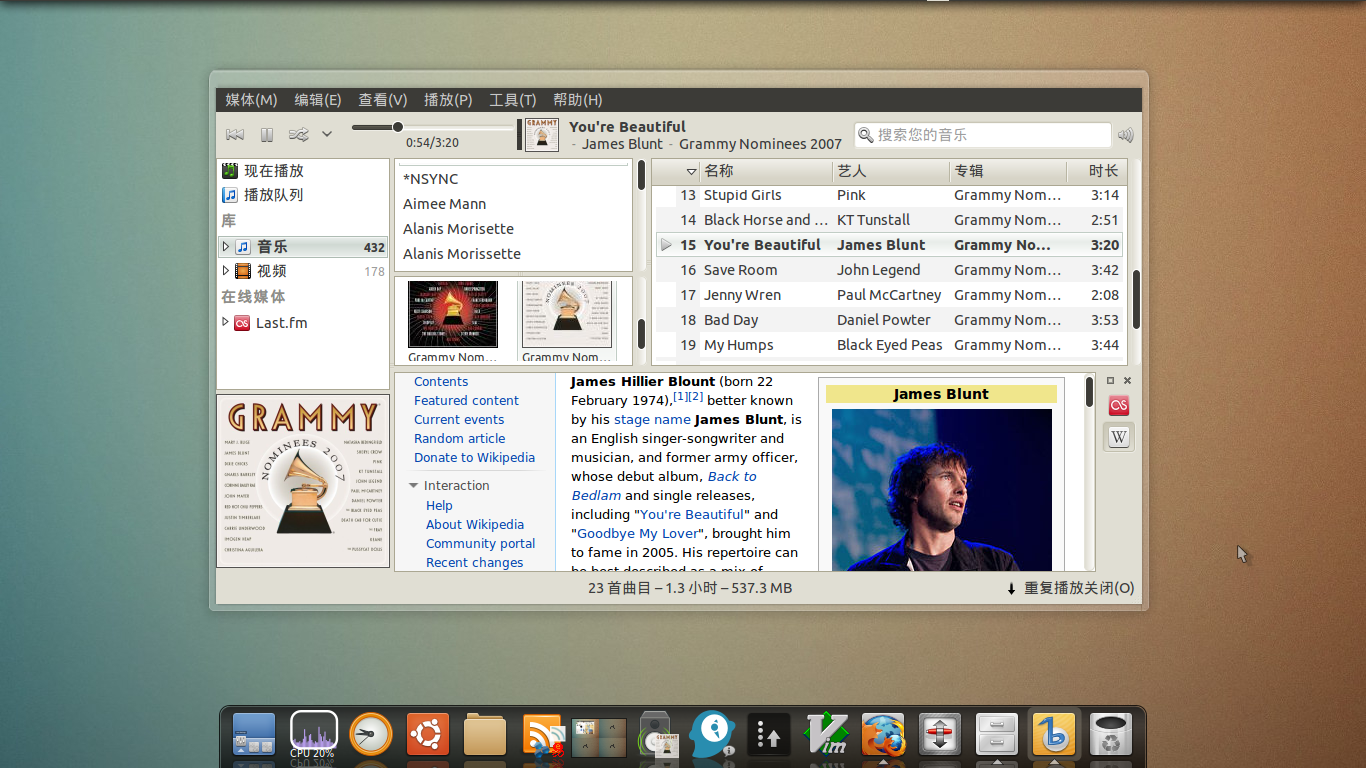This screenshot has width=1366, height=768.
Task: Open the RSS feed reader dock icon
Action: 543,735
